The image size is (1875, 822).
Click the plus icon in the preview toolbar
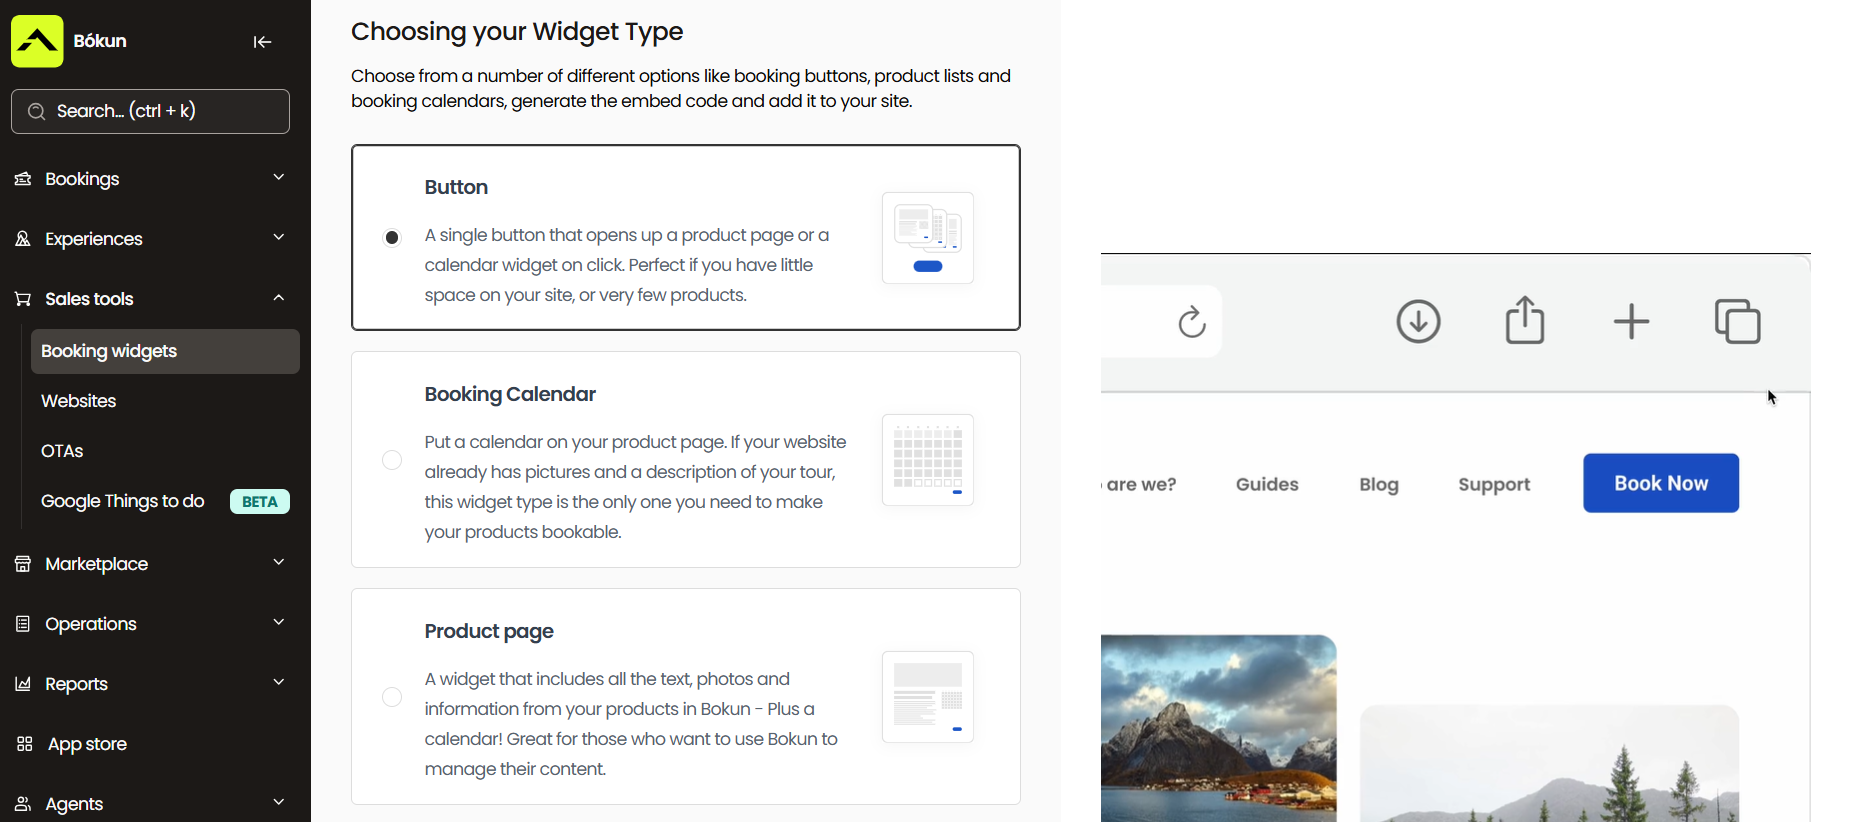(x=1631, y=322)
